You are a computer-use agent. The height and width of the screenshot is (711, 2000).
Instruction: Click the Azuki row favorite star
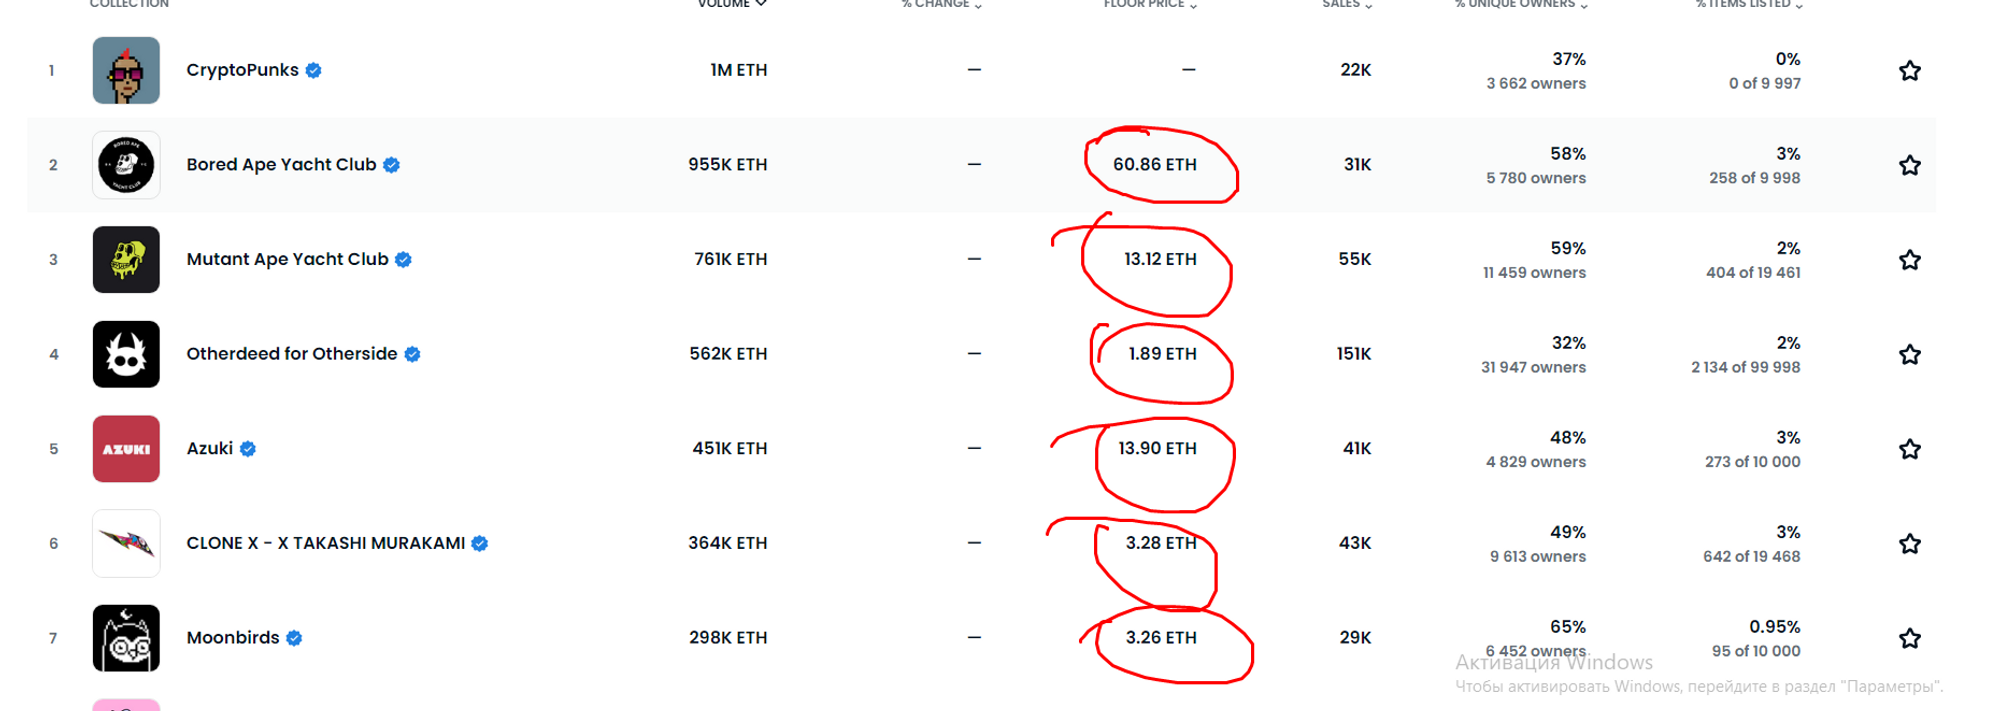coord(1909,449)
